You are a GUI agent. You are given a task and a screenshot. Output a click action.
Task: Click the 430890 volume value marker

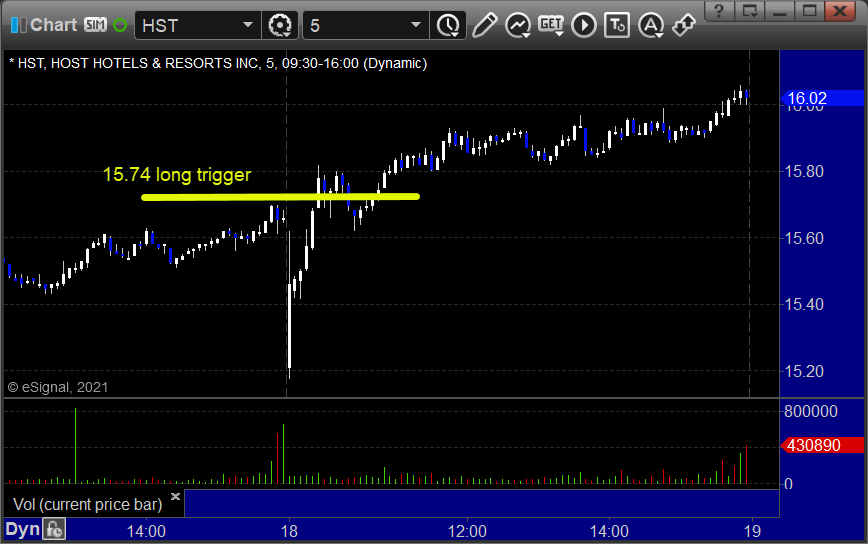click(822, 445)
